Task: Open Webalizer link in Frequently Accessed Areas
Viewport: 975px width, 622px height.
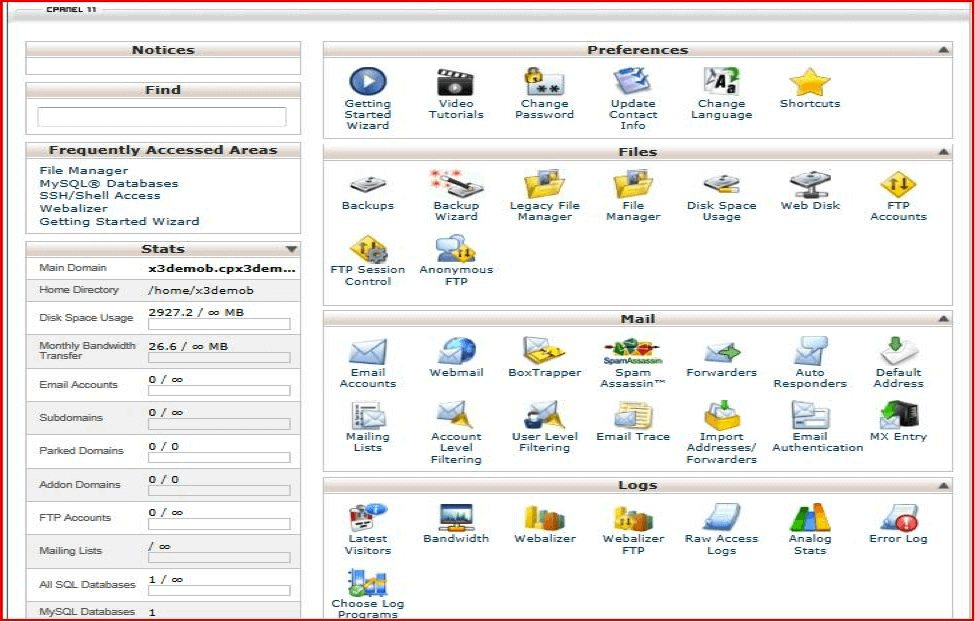Action: point(73,208)
